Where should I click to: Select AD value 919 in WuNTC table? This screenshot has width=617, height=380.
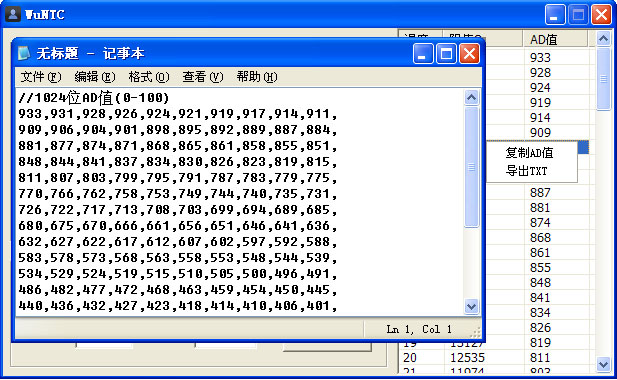[x=540, y=102]
